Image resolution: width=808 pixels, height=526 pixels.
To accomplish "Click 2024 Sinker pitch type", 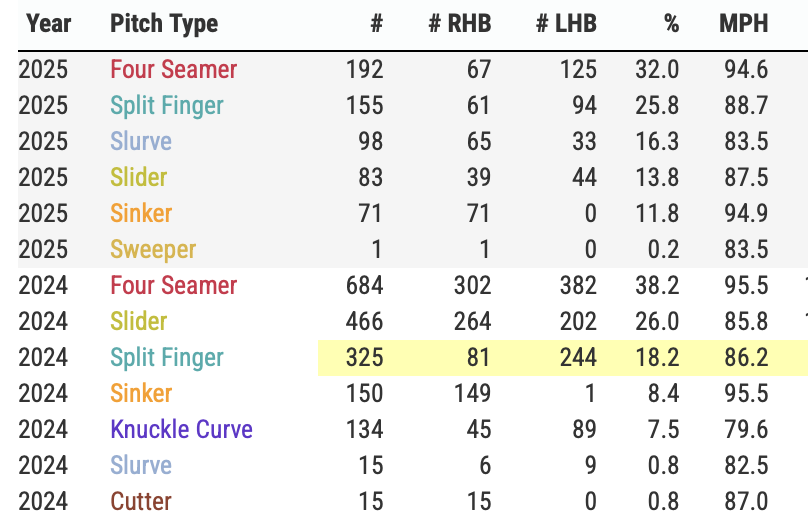I will pyautogui.click(x=140, y=394).
